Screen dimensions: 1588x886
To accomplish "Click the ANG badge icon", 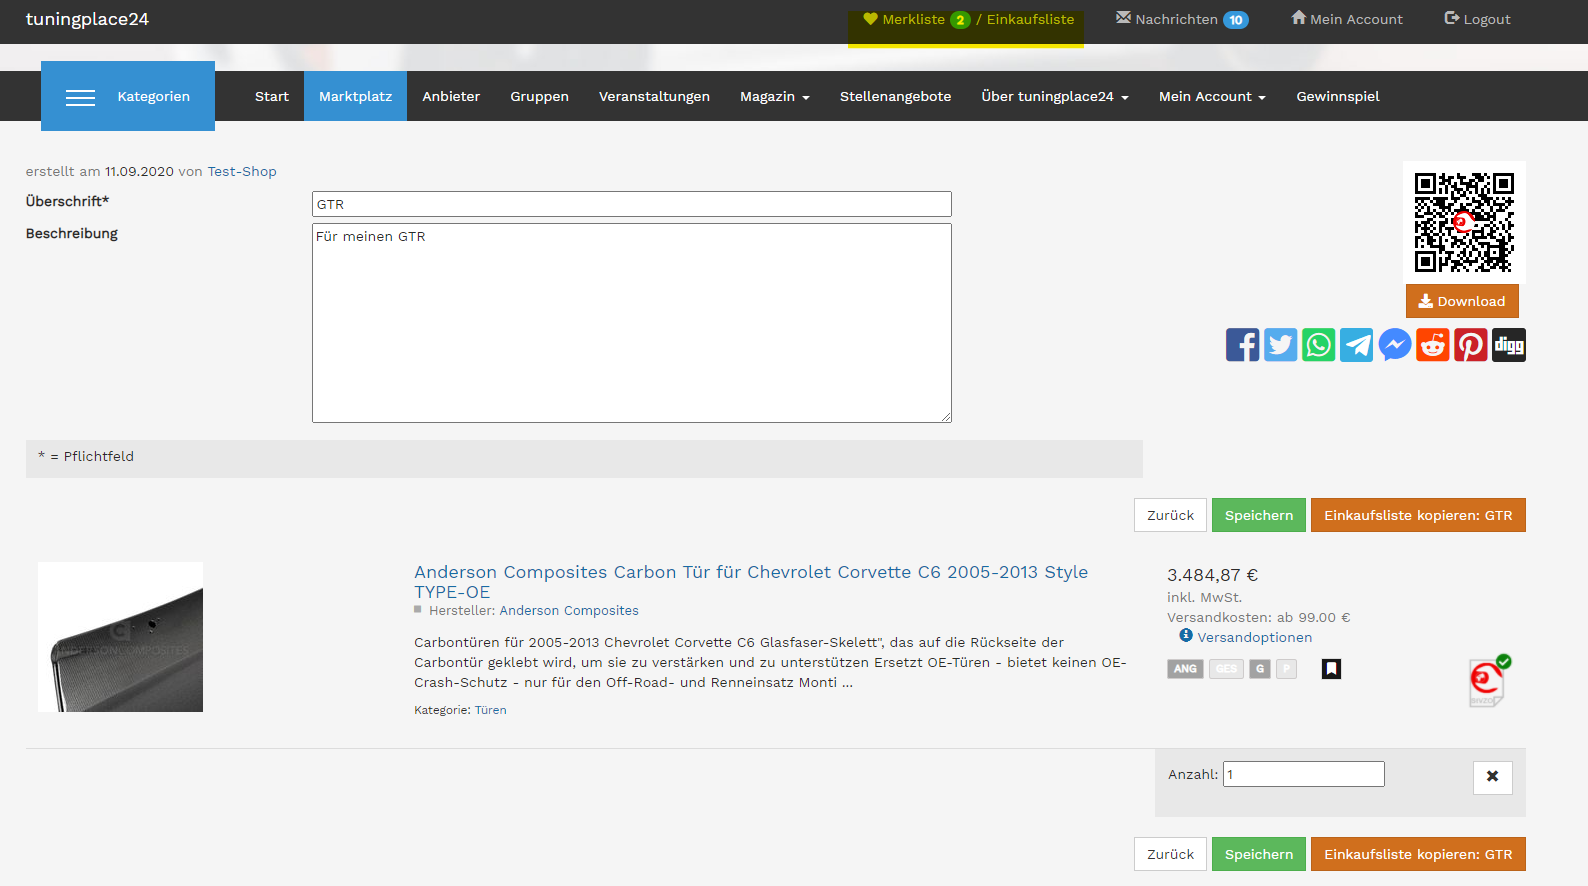I will (1185, 669).
